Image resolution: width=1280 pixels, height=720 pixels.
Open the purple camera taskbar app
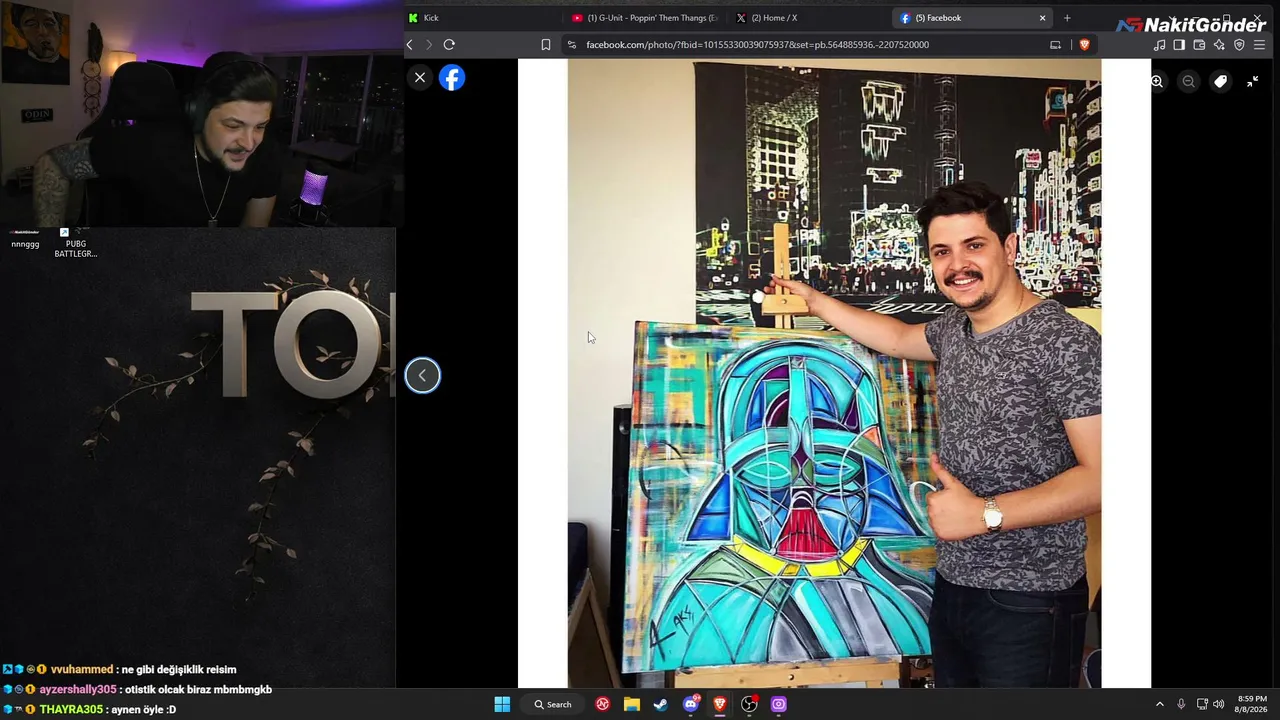pos(779,704)
